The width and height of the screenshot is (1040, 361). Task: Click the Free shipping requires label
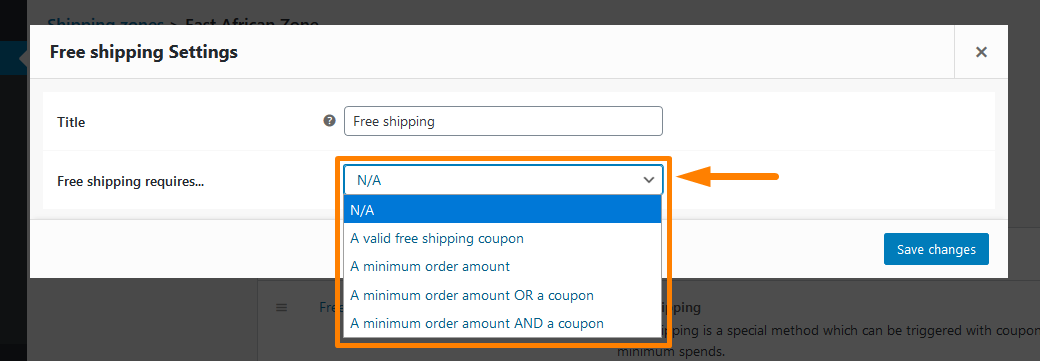[x=131, y=181]
